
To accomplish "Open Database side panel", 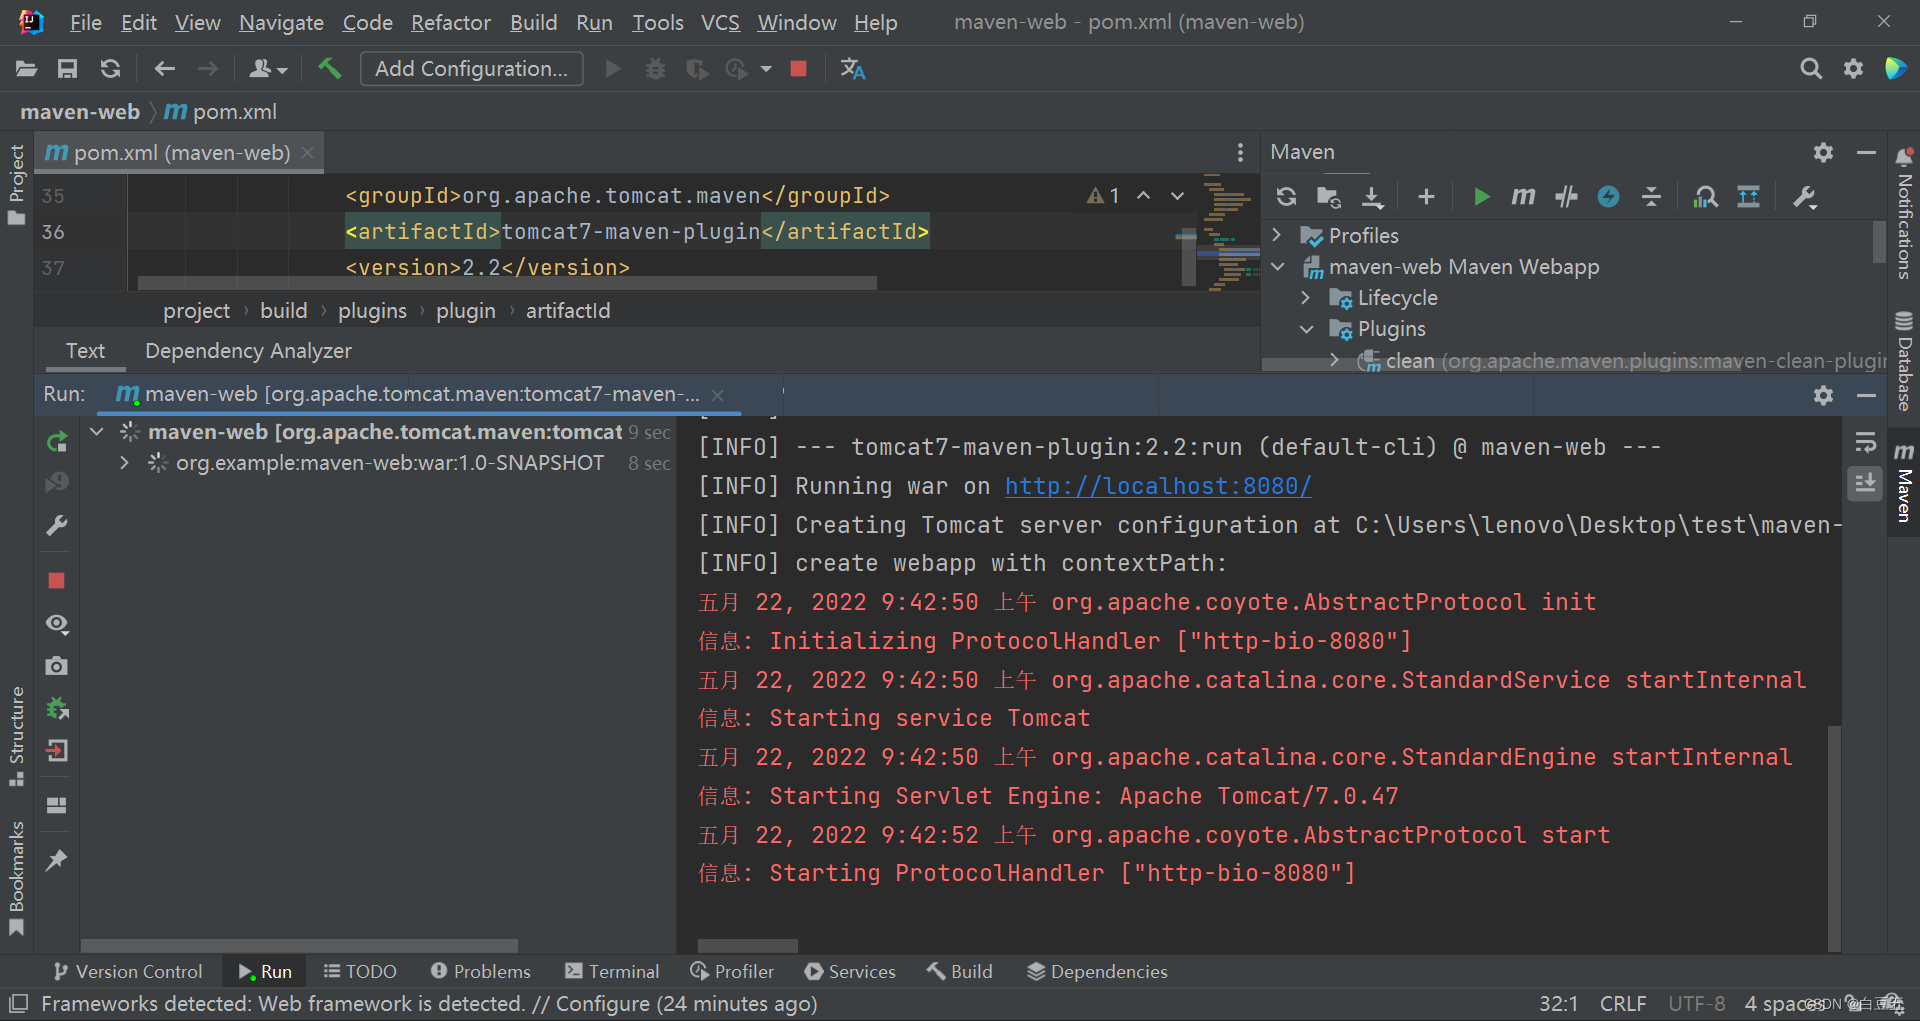I will [1904, 362].
